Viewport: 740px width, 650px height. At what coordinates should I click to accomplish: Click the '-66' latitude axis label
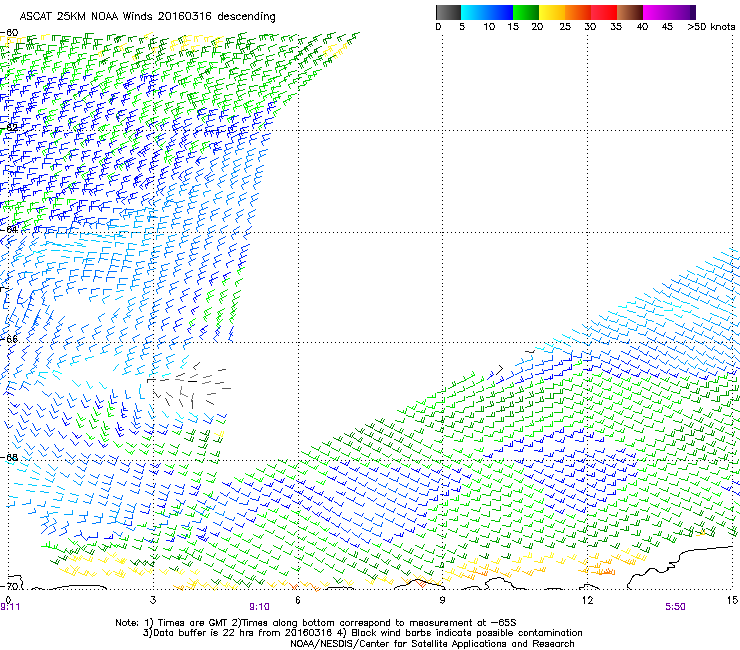point(10,339)
